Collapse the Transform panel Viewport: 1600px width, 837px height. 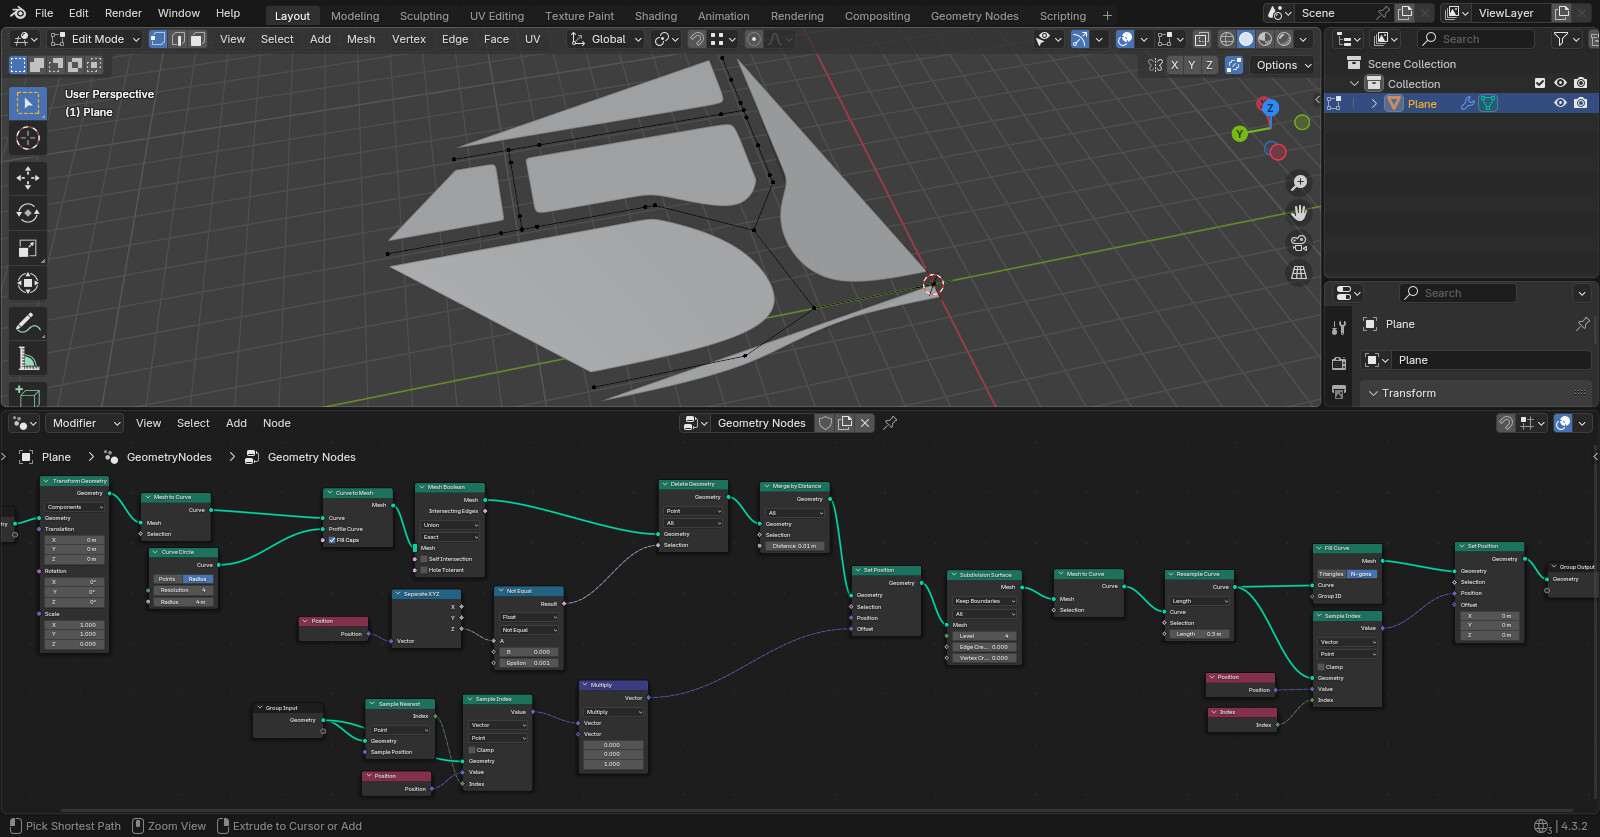[1374, 393]
